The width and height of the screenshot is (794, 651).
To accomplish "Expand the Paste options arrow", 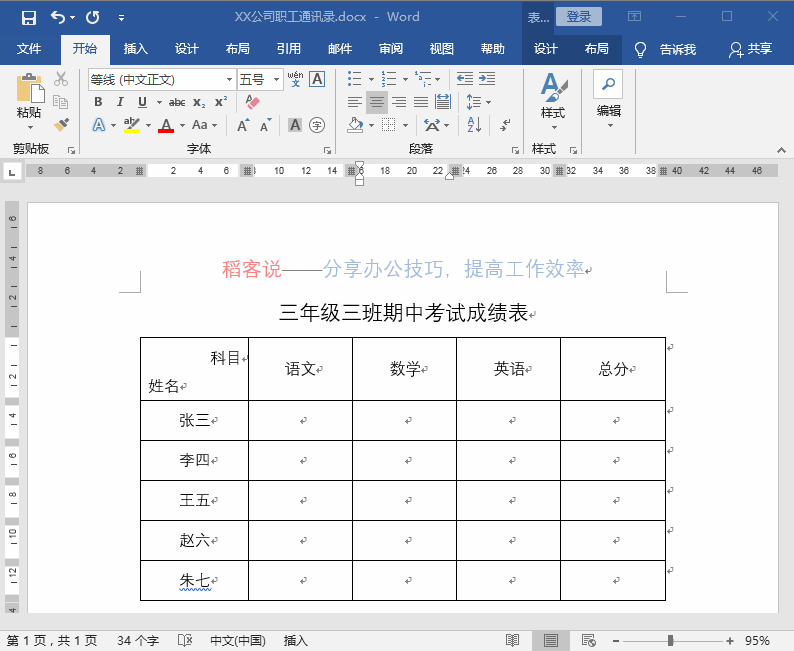I will [30, 127].
